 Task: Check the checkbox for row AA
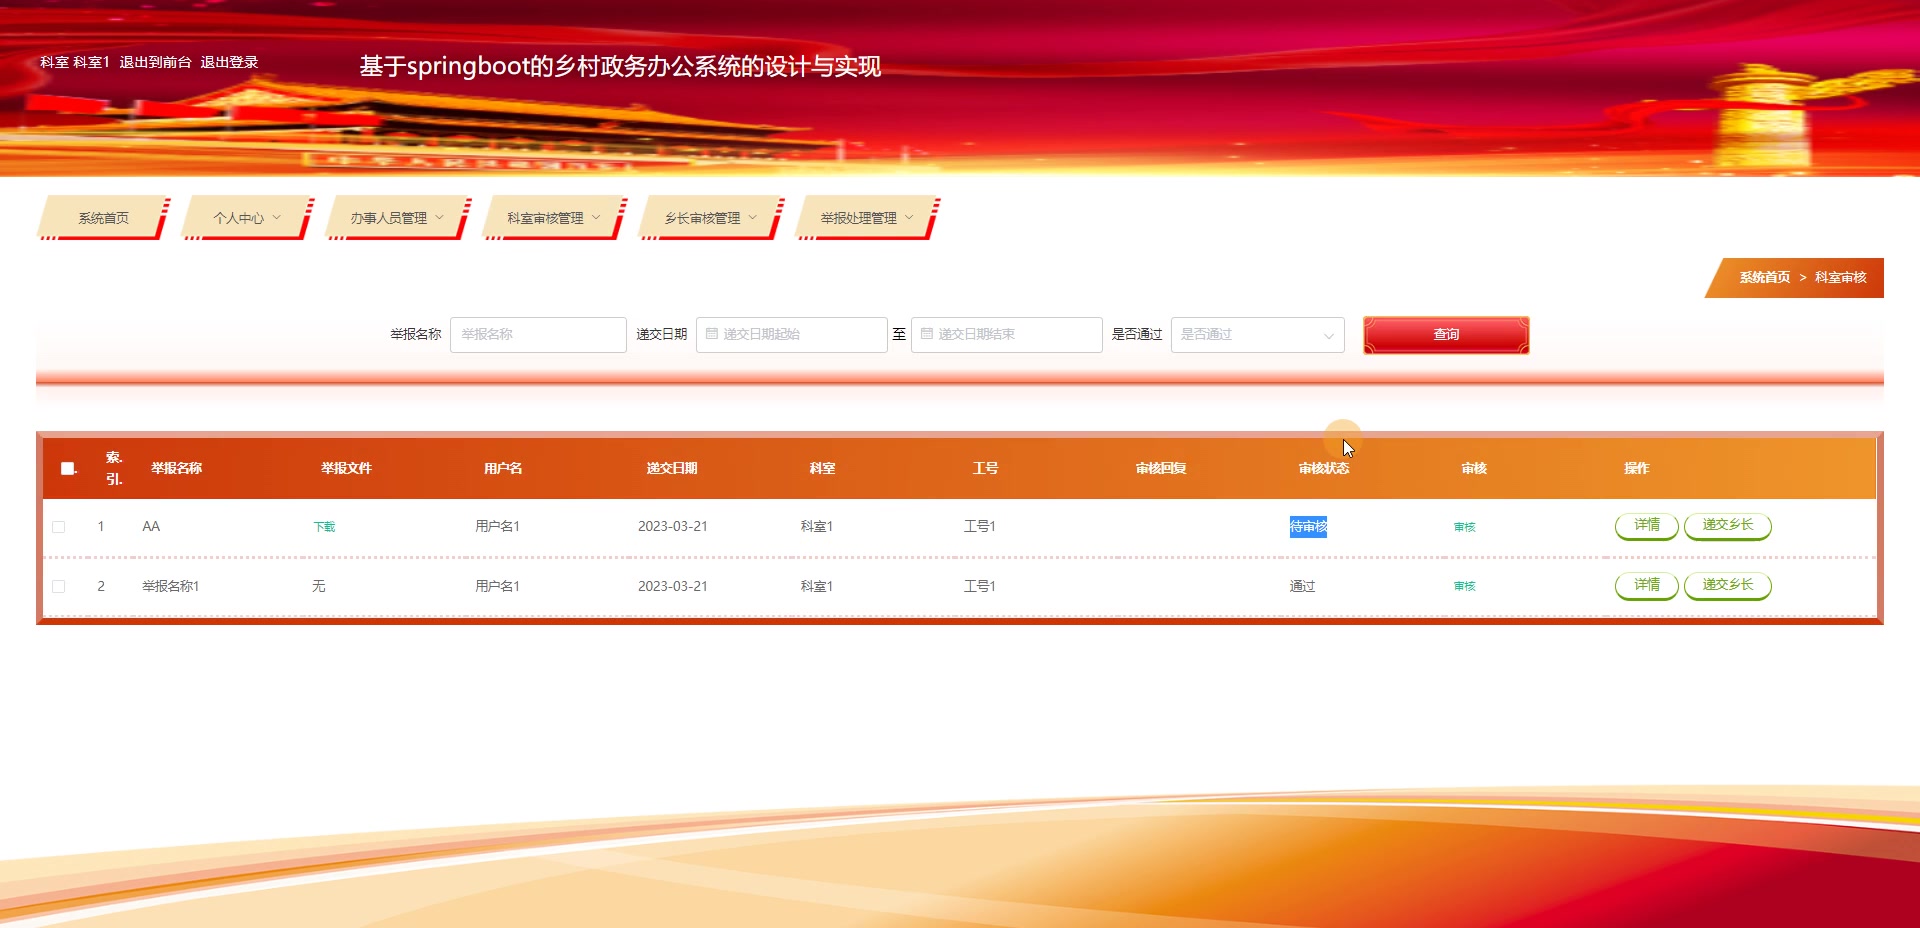pos(59,527)
